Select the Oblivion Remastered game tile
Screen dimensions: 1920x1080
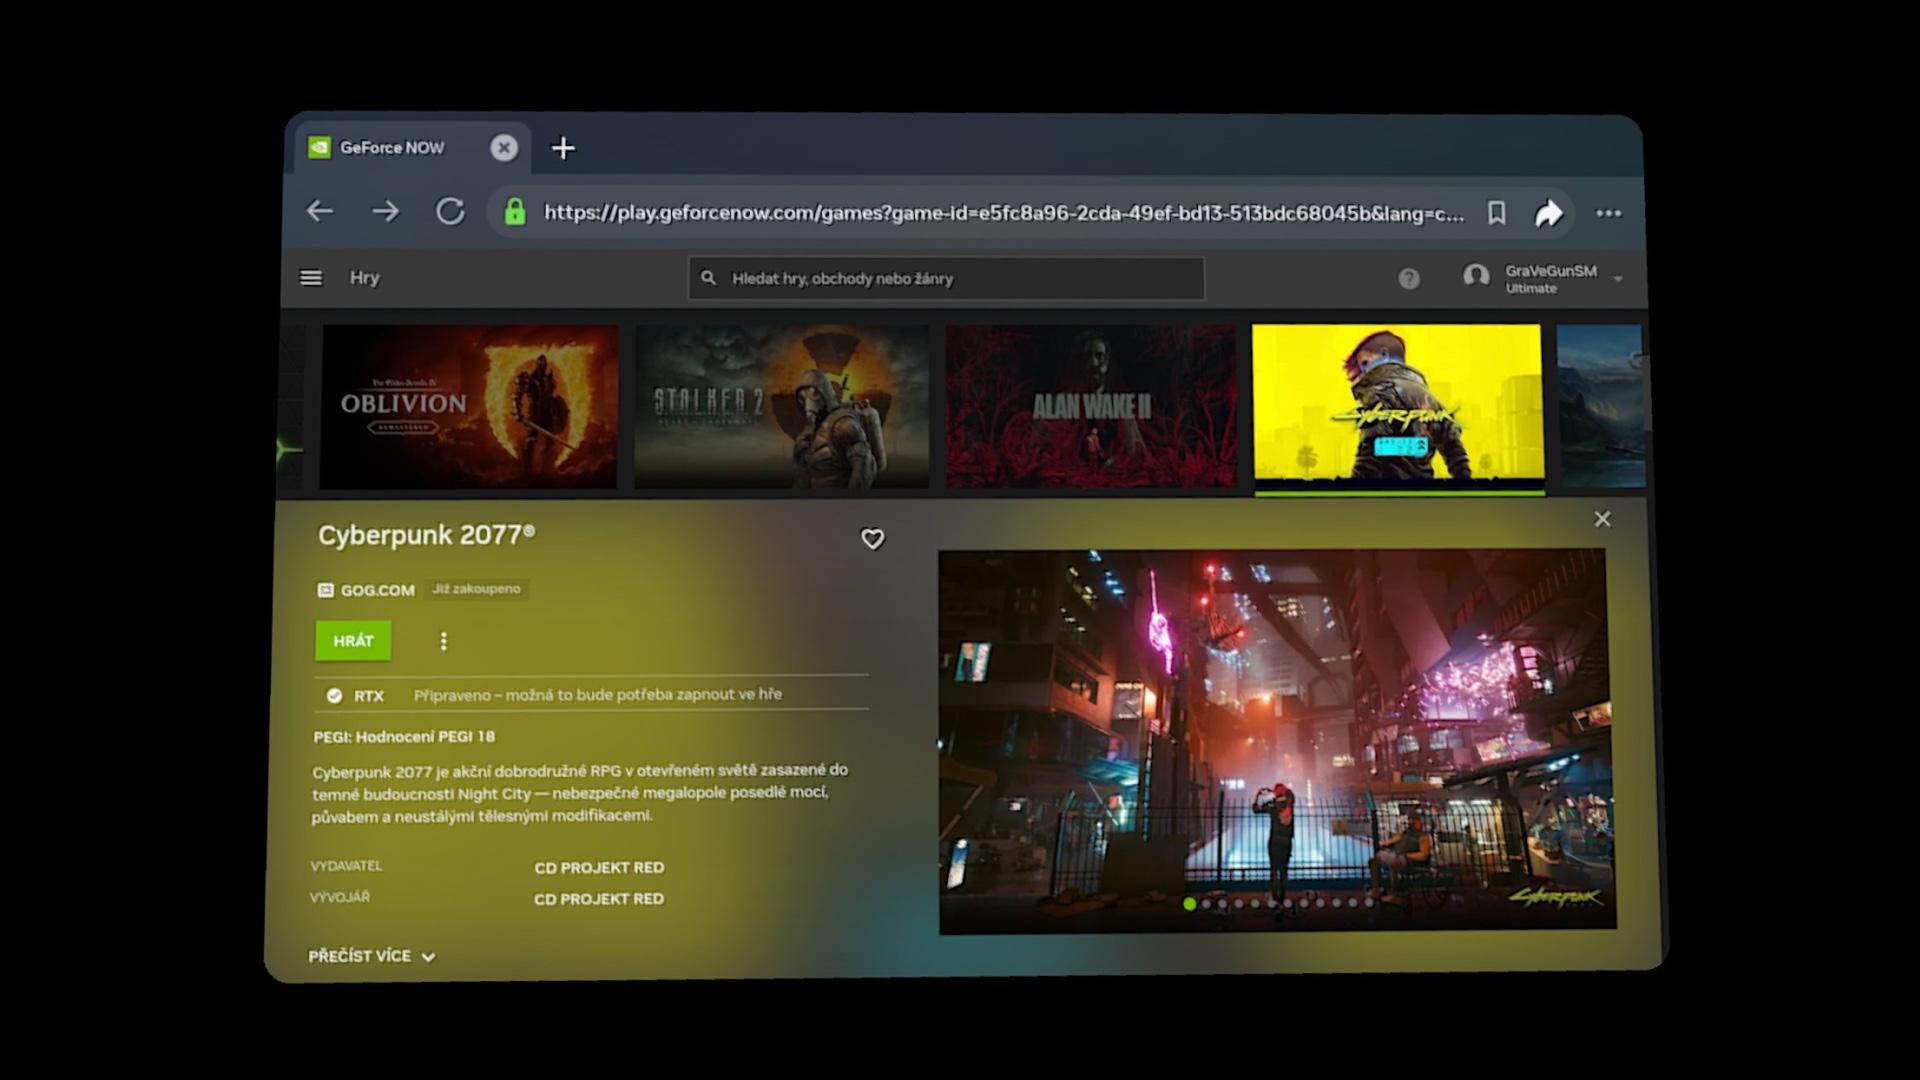coord(468,406)
